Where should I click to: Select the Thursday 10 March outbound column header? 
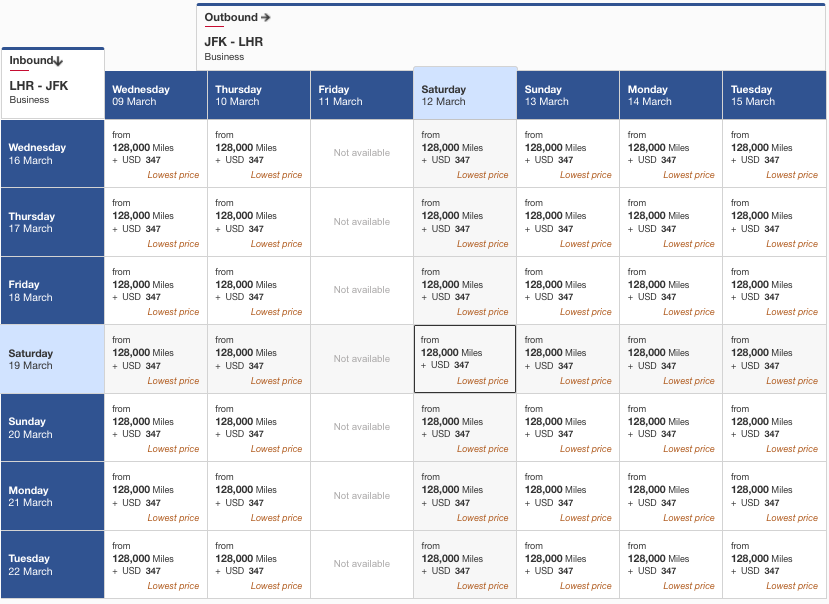259,95
